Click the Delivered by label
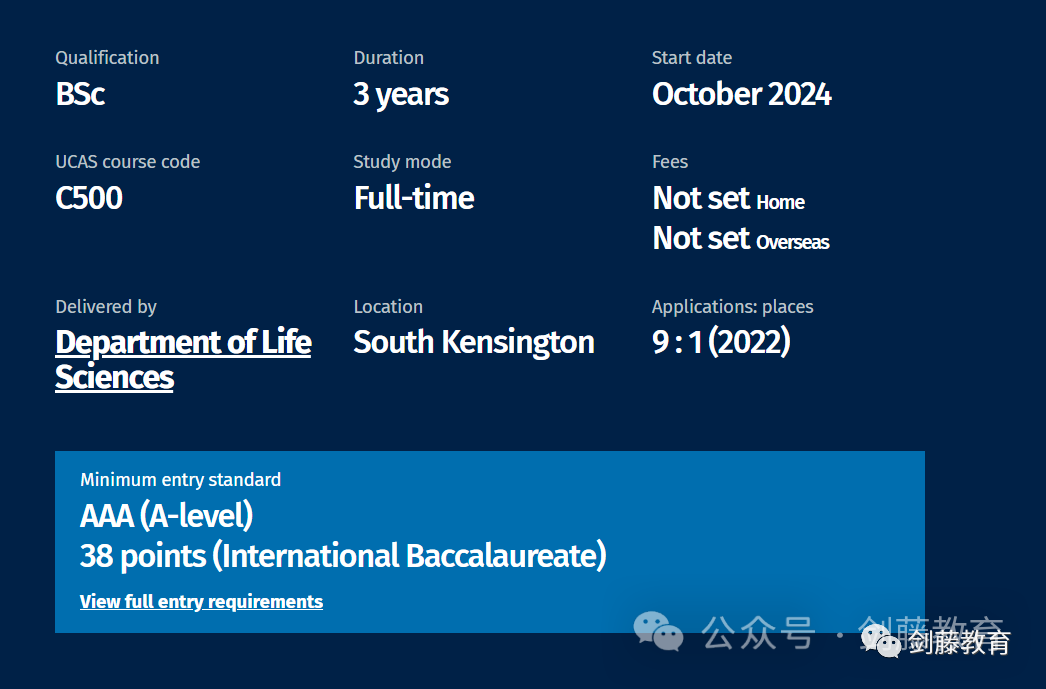The height and width of the screenshot is (689, 1046). (x=106, y=307)
